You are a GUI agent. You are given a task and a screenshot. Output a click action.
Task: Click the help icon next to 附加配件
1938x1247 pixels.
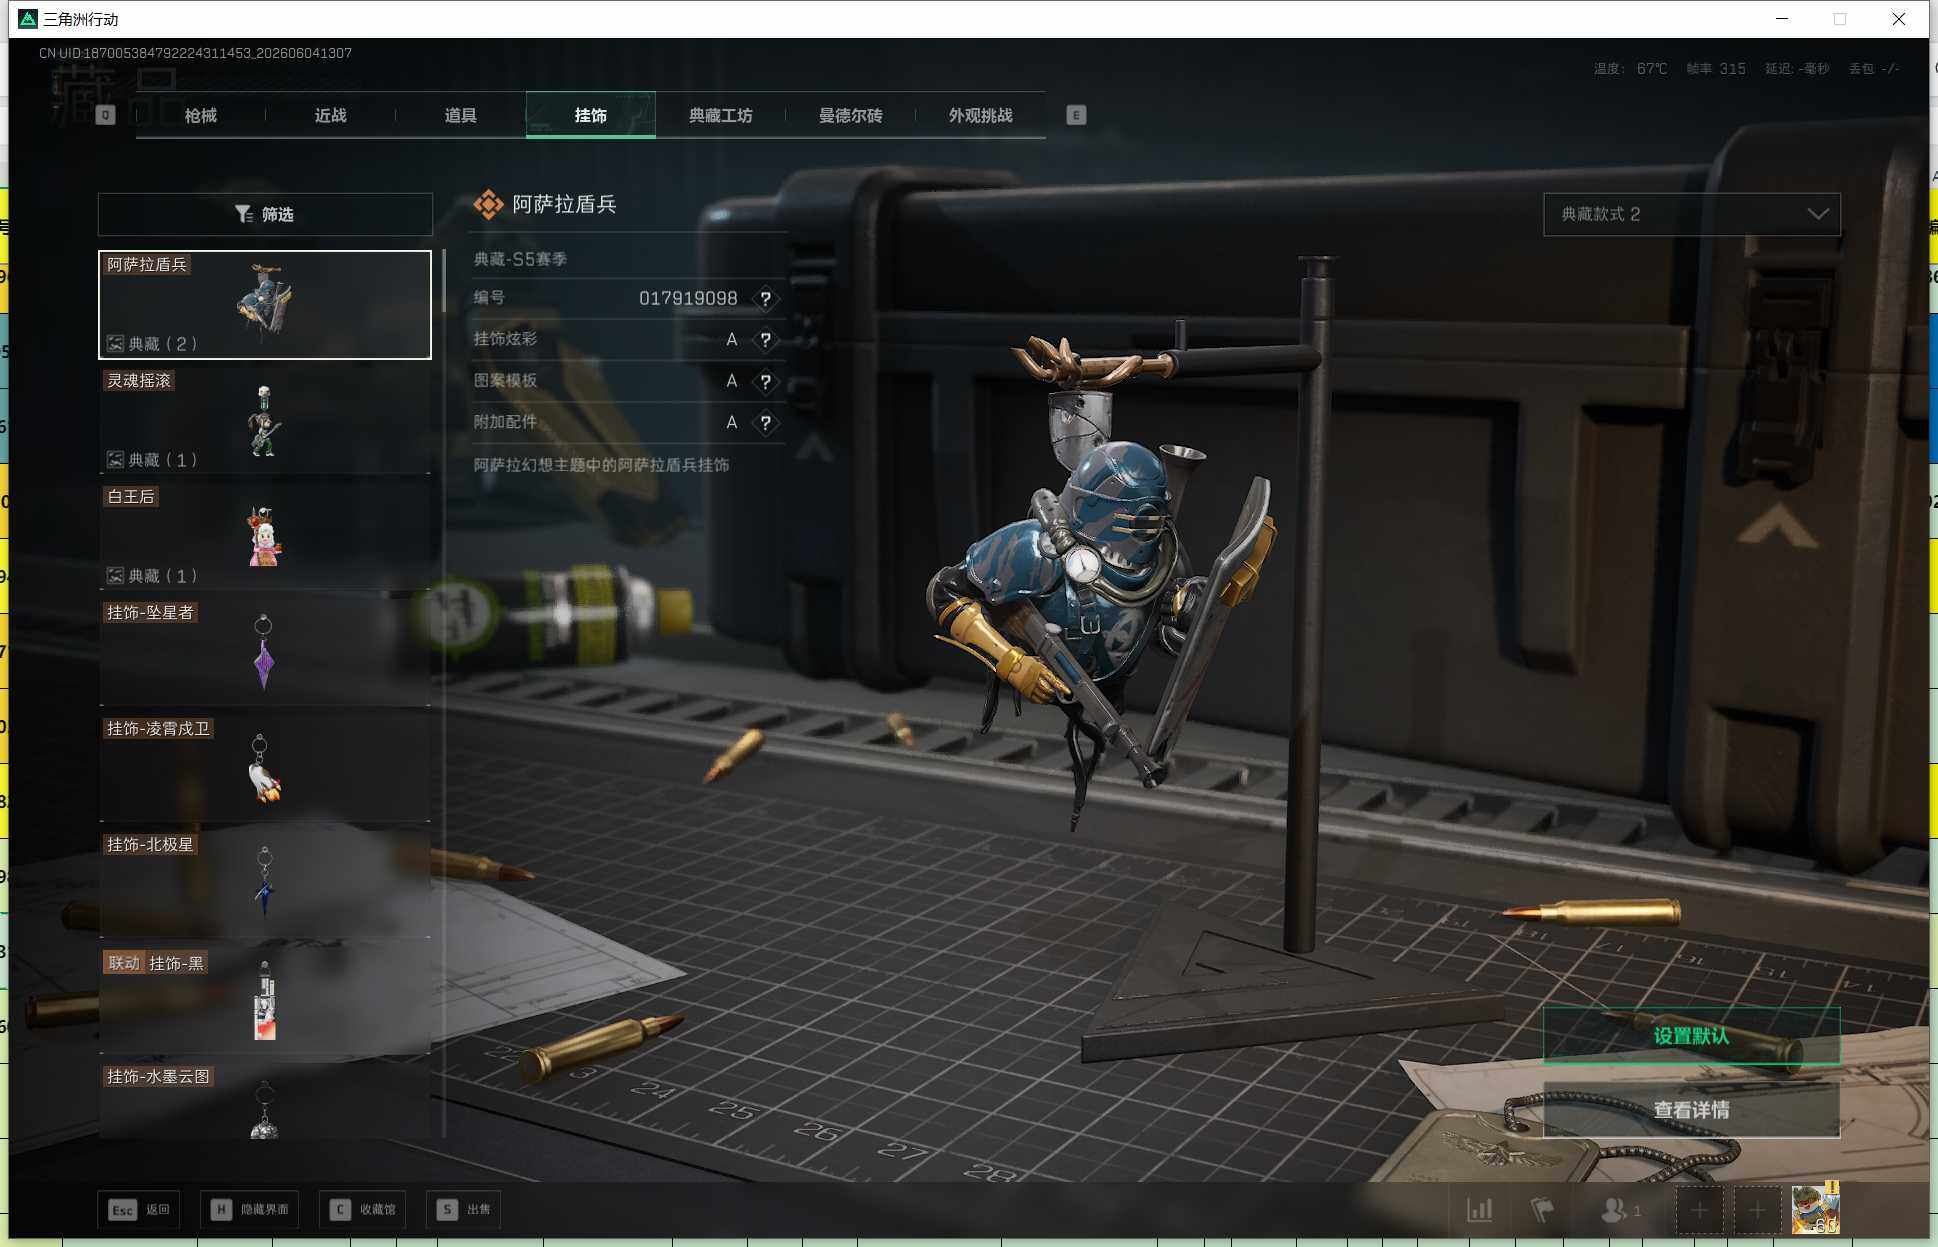click(x=765, y=423)
